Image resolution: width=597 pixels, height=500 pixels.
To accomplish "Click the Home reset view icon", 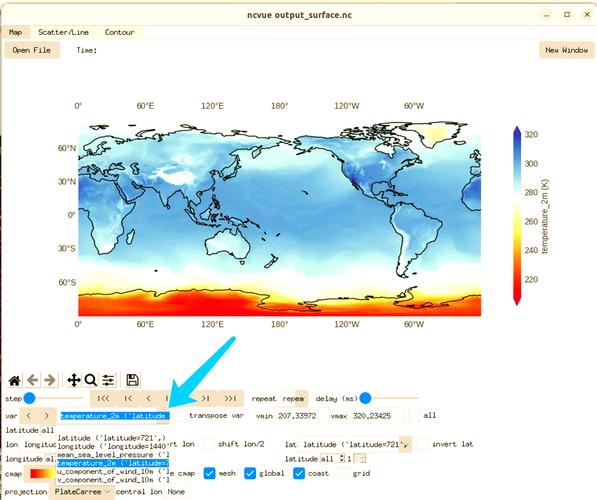I will (14, 380).
